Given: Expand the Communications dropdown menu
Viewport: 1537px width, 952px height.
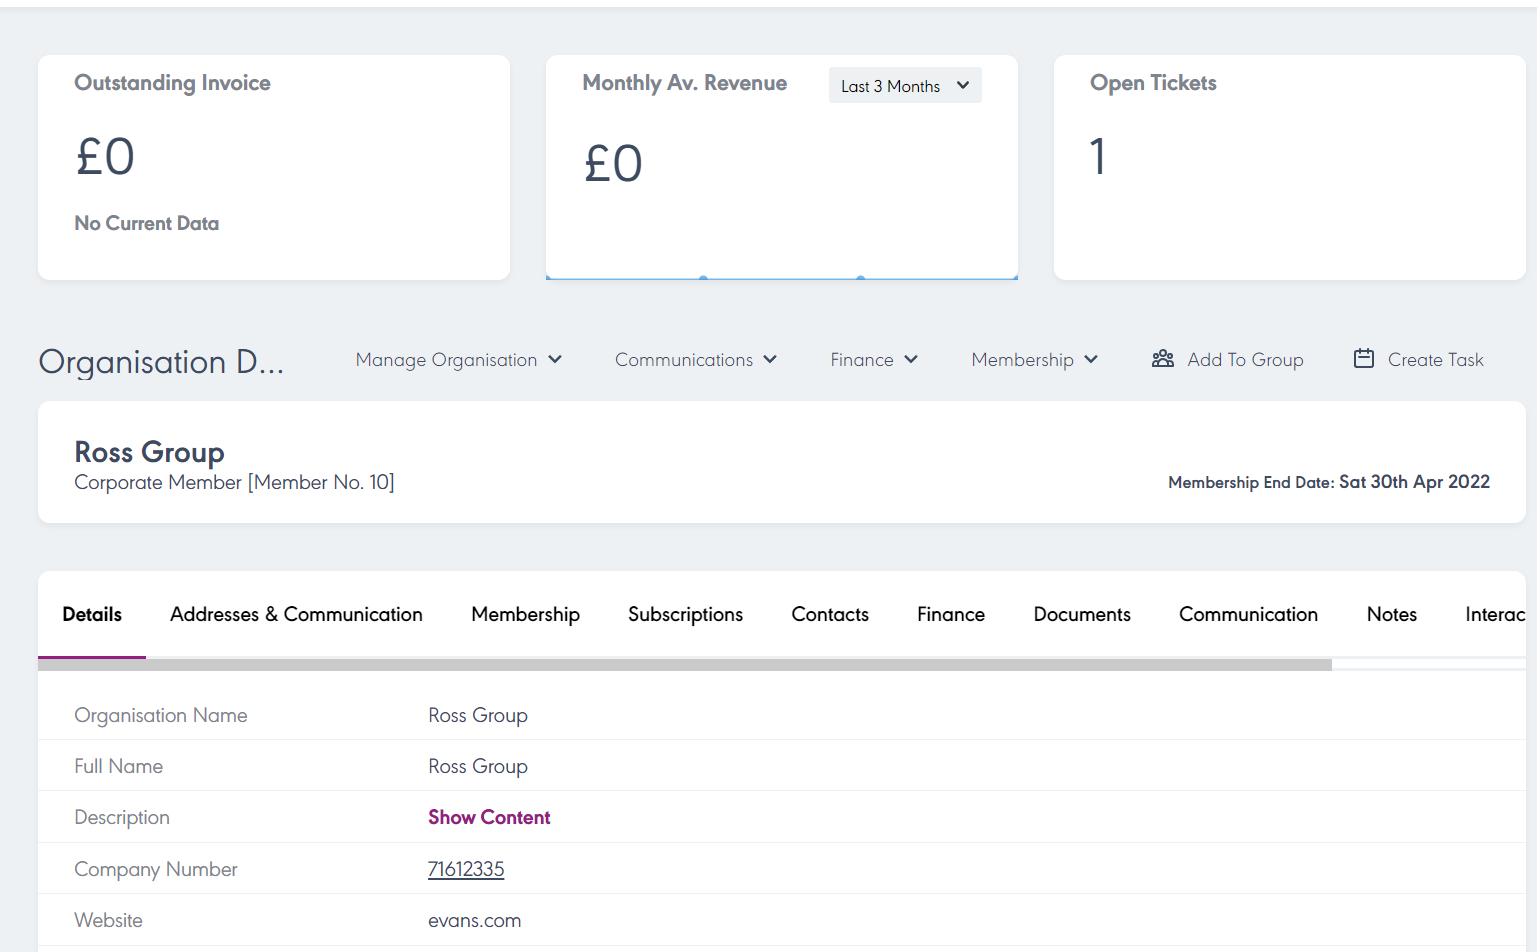Looking at the screenshot, I should (x=695, y=360).
